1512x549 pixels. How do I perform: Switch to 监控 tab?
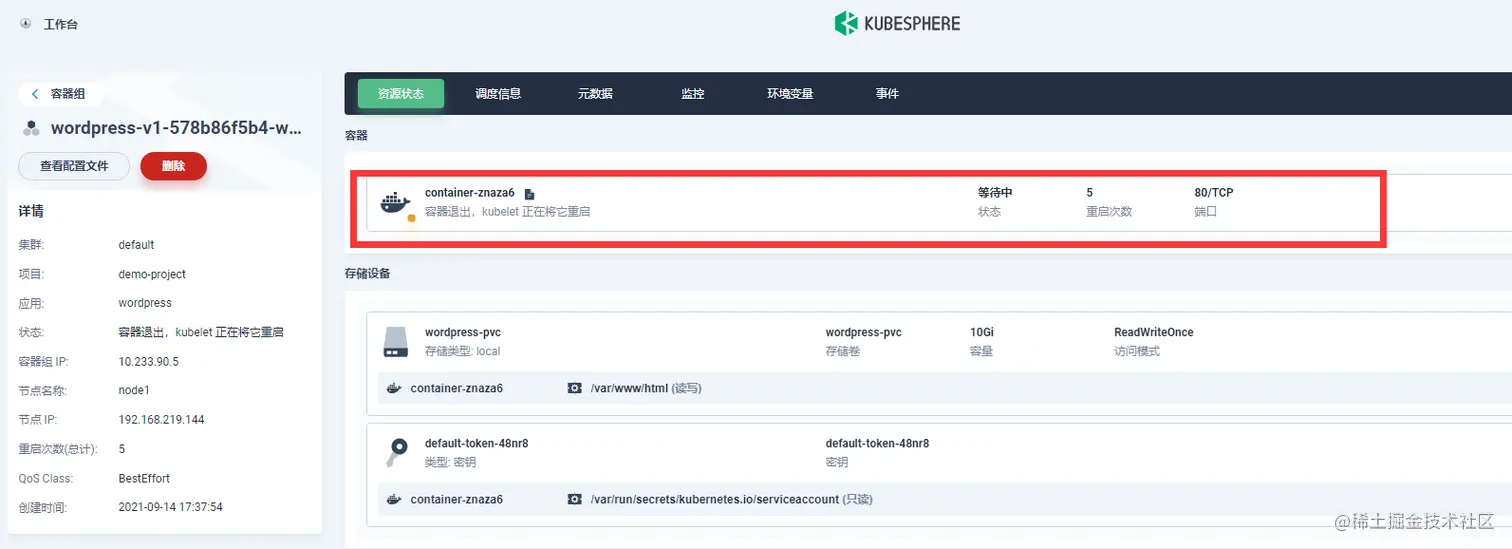click(x=693, y=94)
